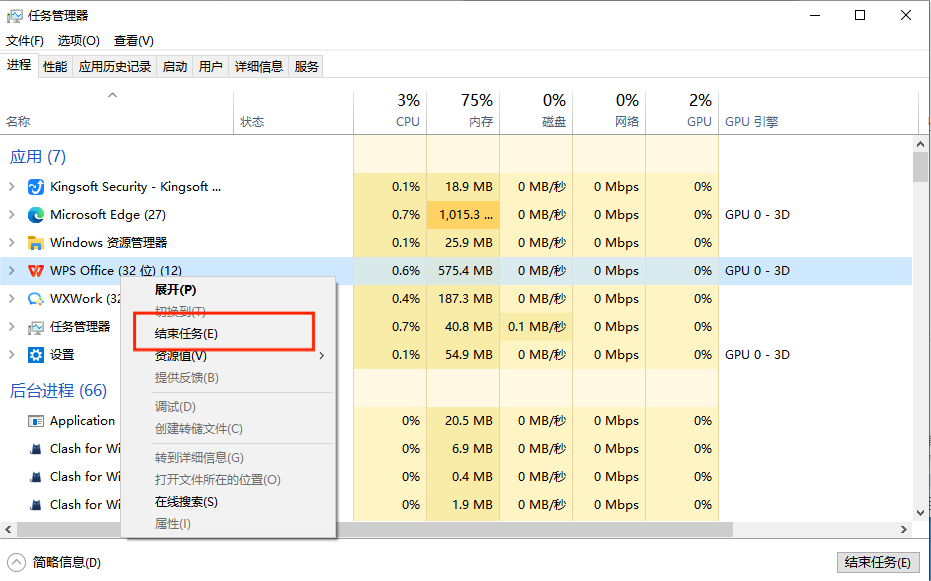The height and width of the screenshot is (581, 931).
Task: Select 在线搜索(S) from context menu
Action: (186, 502)
